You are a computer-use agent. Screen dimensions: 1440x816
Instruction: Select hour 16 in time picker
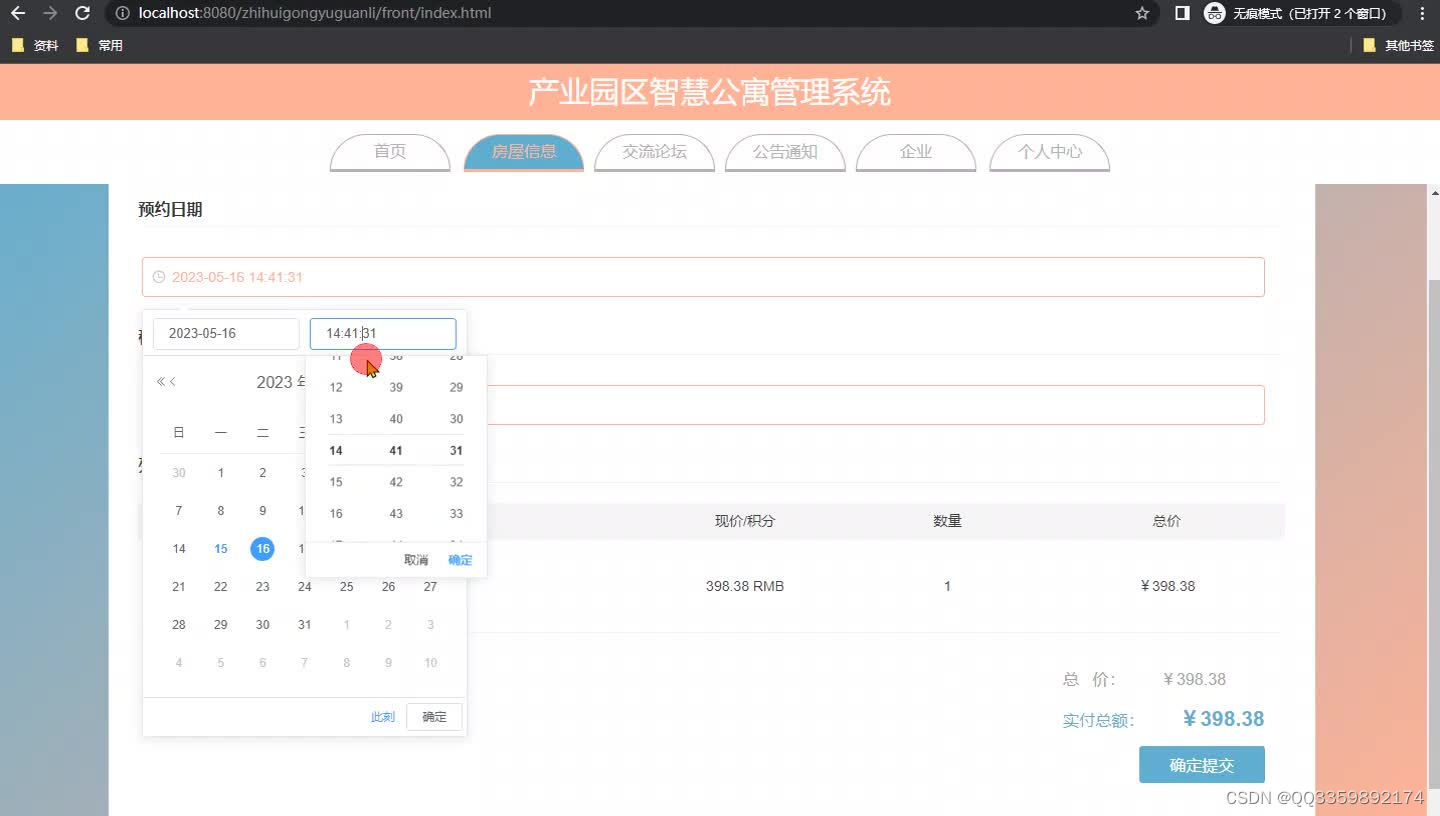pos(336,514)
